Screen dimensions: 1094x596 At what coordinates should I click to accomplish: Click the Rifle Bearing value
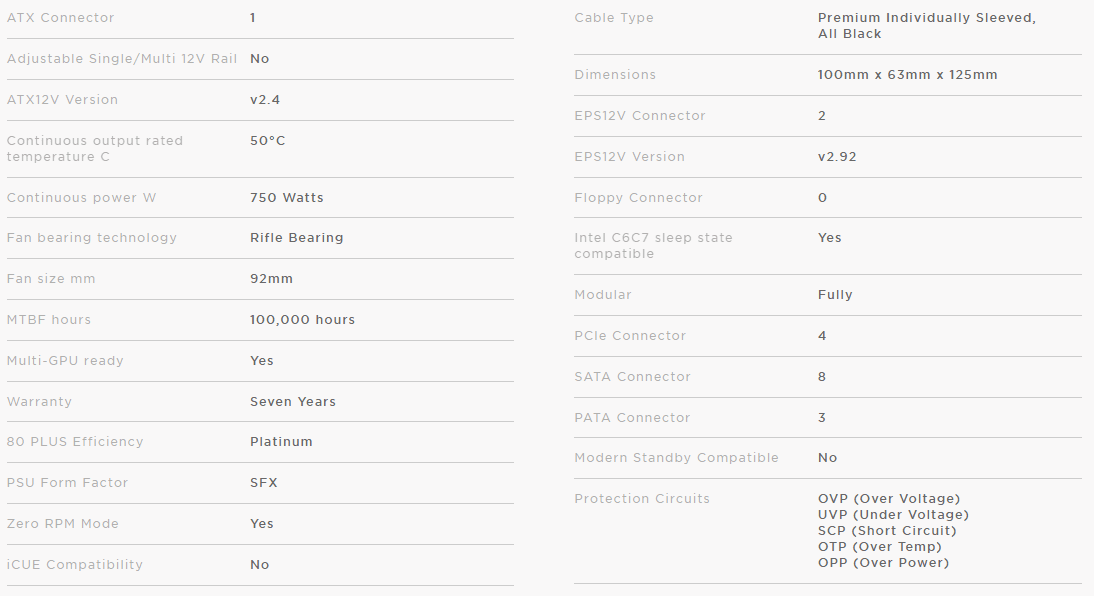pos(297,237)
